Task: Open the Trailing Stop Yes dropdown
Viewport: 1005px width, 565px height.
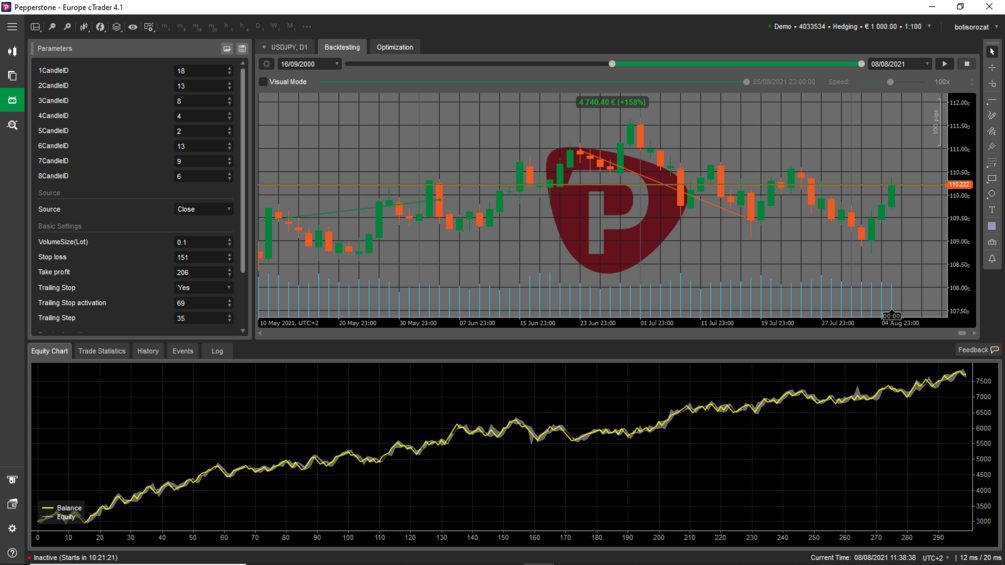Action: [x=203, y=288]
